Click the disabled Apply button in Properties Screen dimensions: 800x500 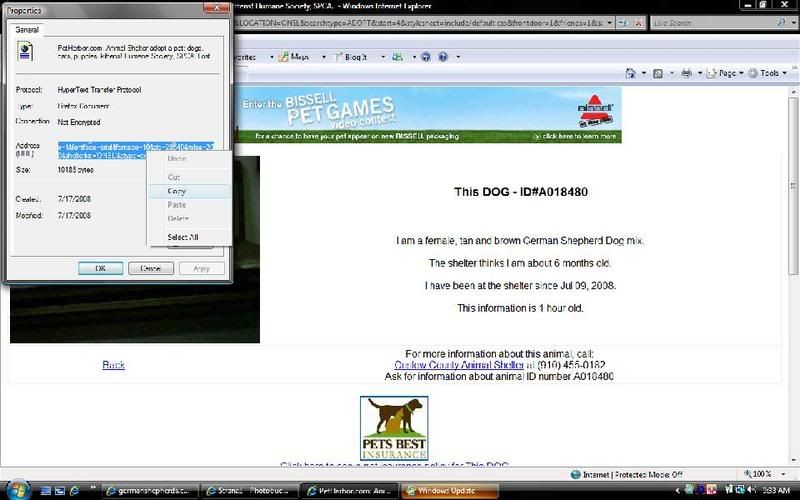[202, 268]
